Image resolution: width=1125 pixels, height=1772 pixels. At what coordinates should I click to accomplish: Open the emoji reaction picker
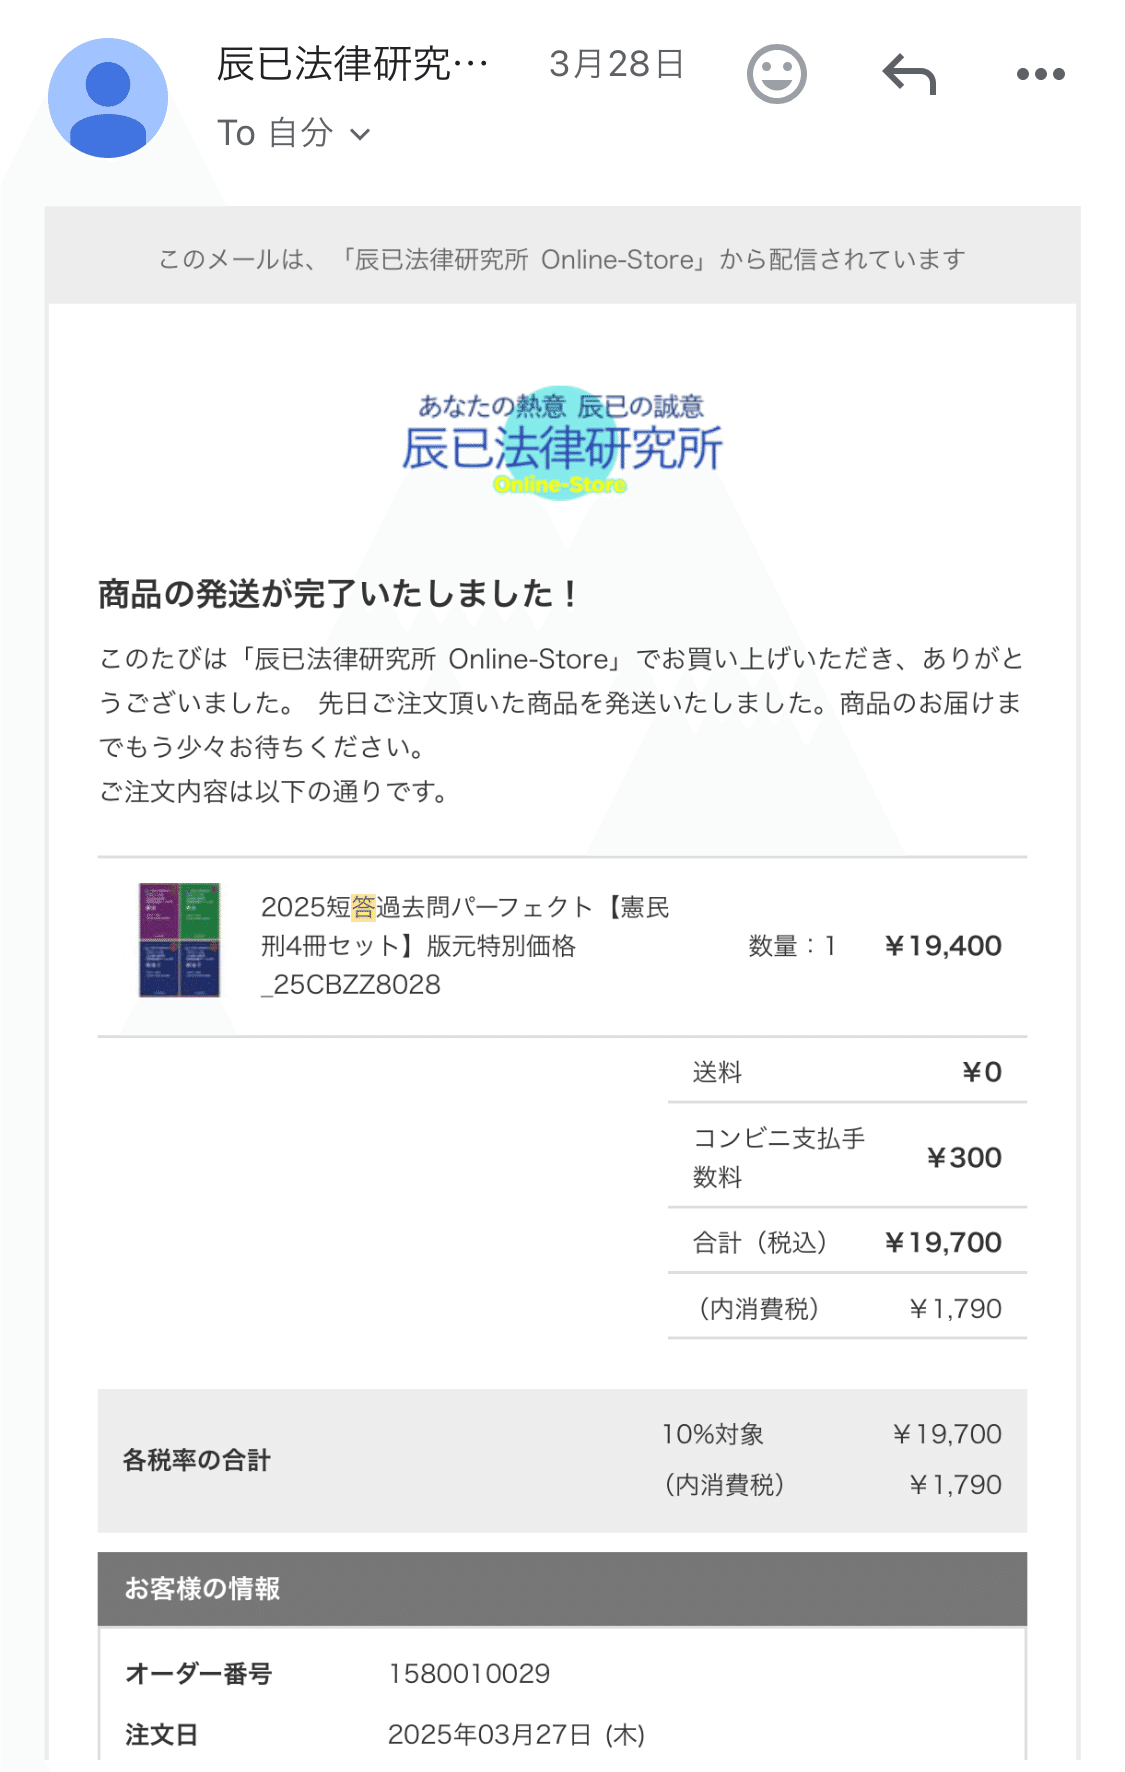click(x=776, y=74)
